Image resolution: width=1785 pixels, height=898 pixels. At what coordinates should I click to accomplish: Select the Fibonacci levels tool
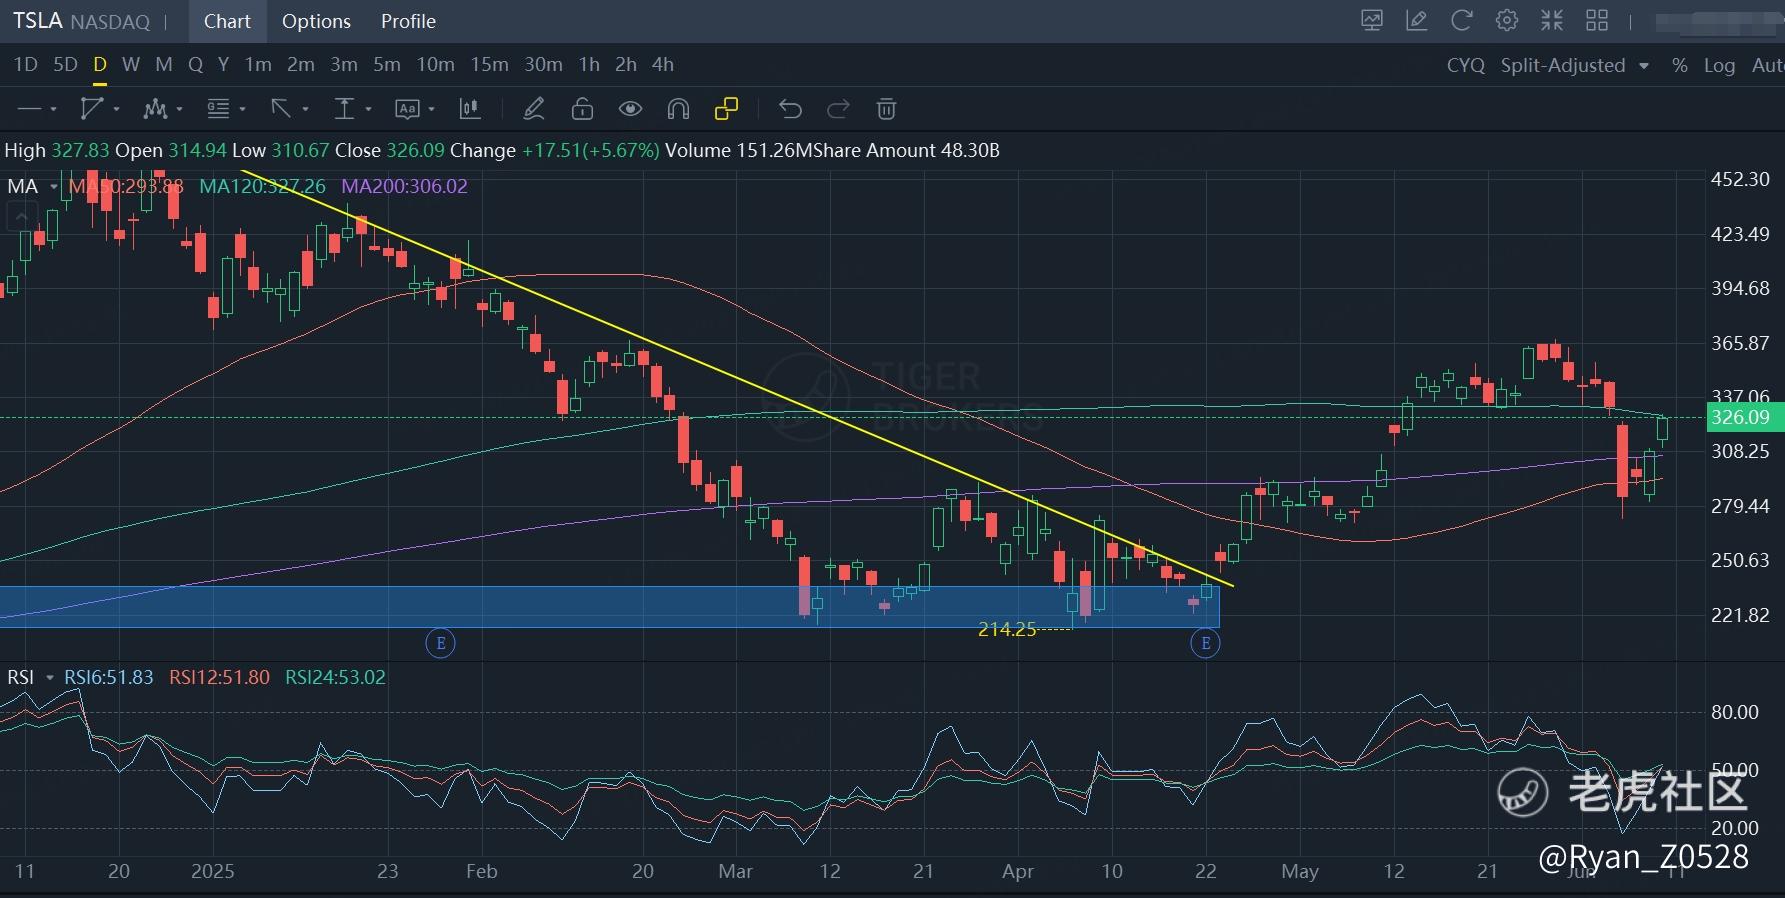pos(218,109)
